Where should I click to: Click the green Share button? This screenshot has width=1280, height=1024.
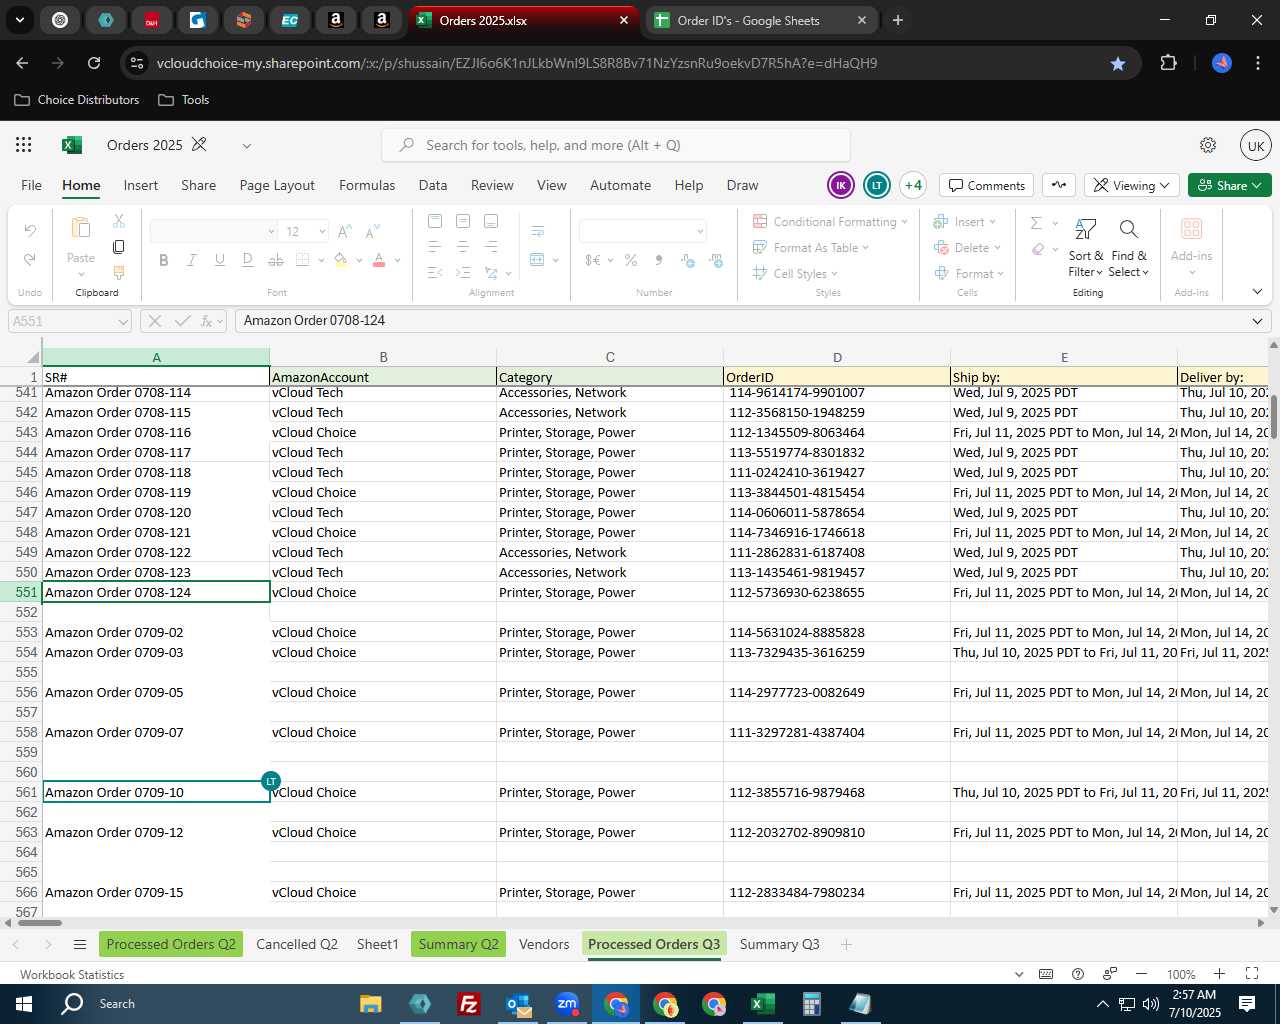[1230, 185]
